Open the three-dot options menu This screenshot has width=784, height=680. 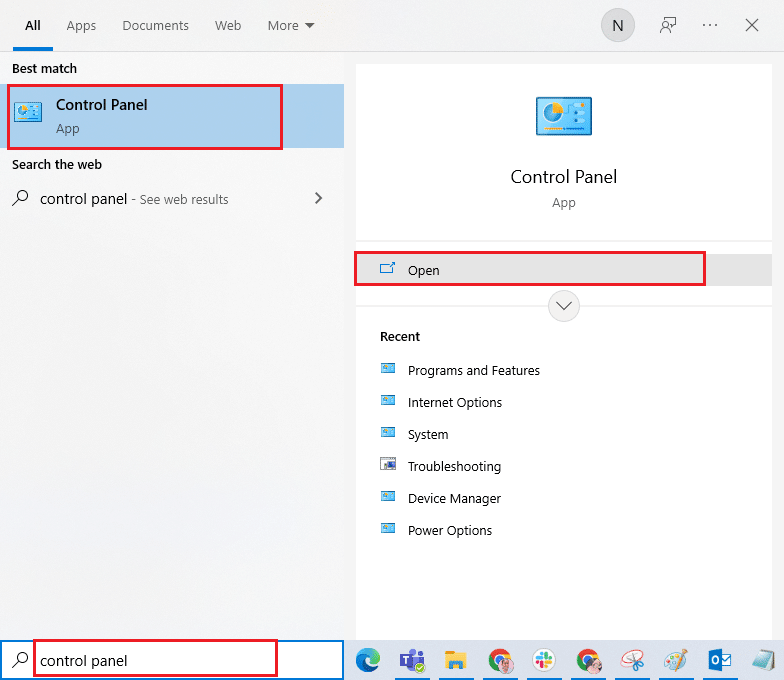point(710,26)
